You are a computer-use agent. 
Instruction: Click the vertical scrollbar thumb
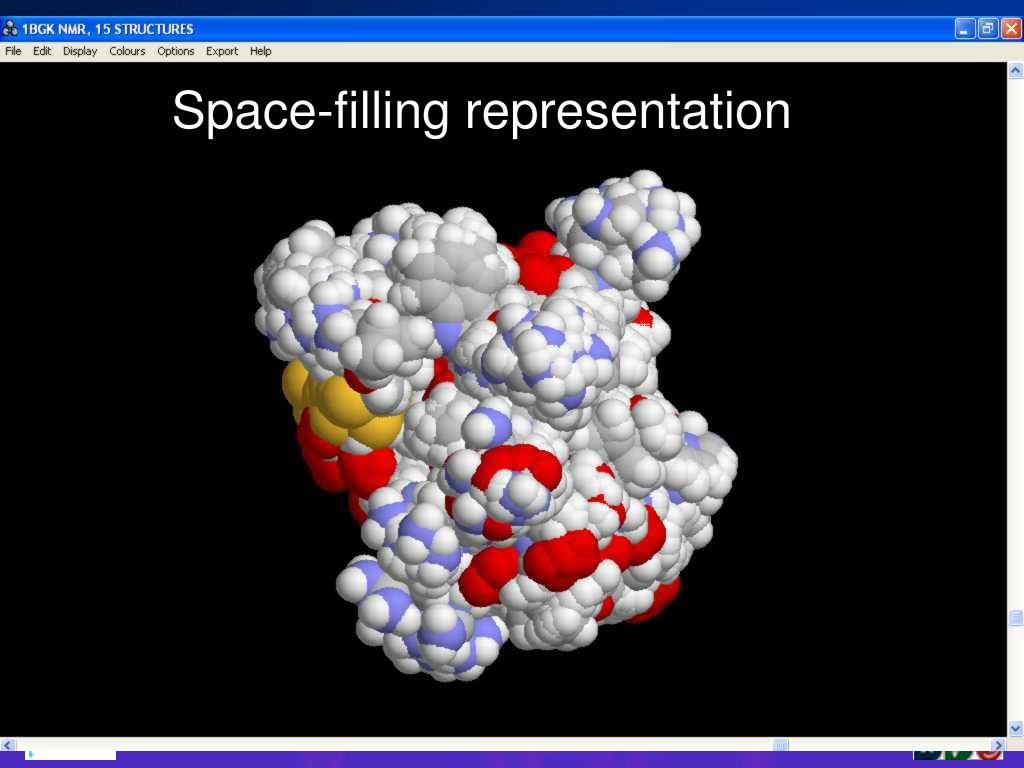tap(1015, 618)
